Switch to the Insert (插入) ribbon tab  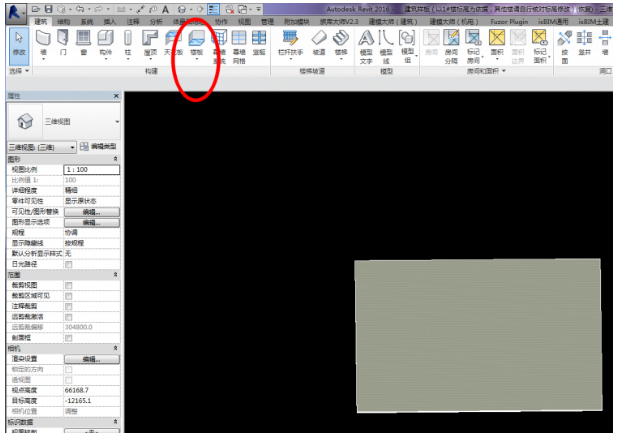pyautogui.click(x=110, y=22)
